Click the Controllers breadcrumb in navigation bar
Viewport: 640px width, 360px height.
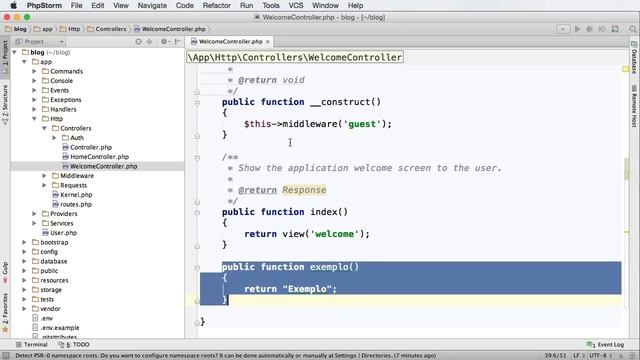[107, 29]
